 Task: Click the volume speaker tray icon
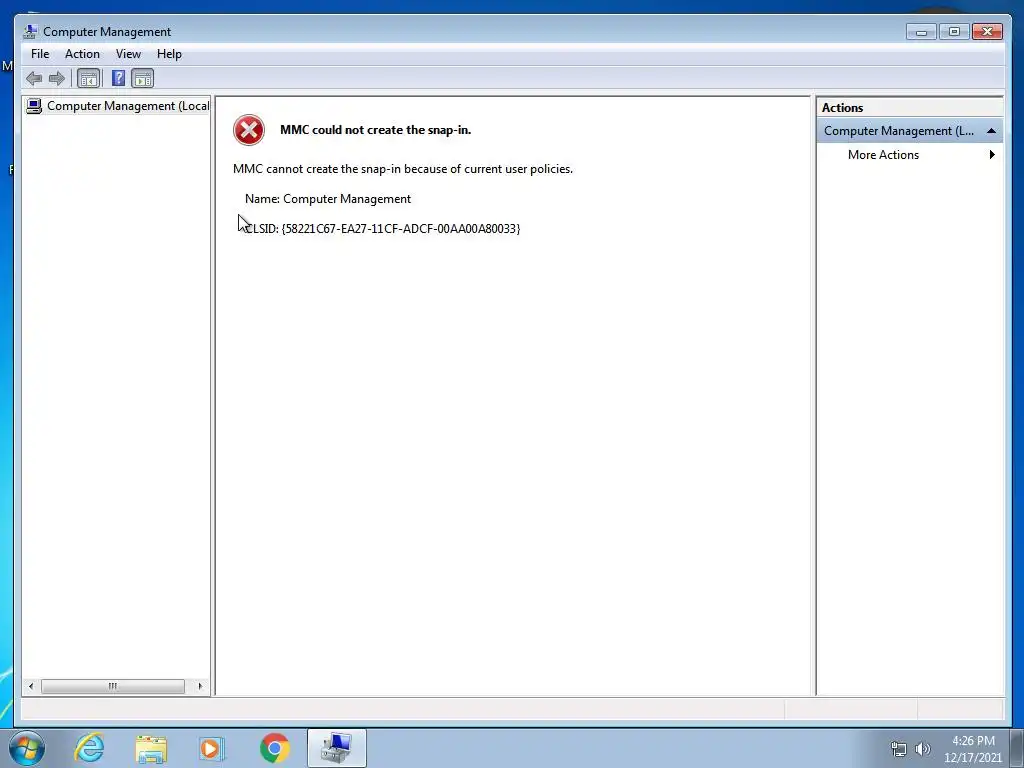pos(923,749)
